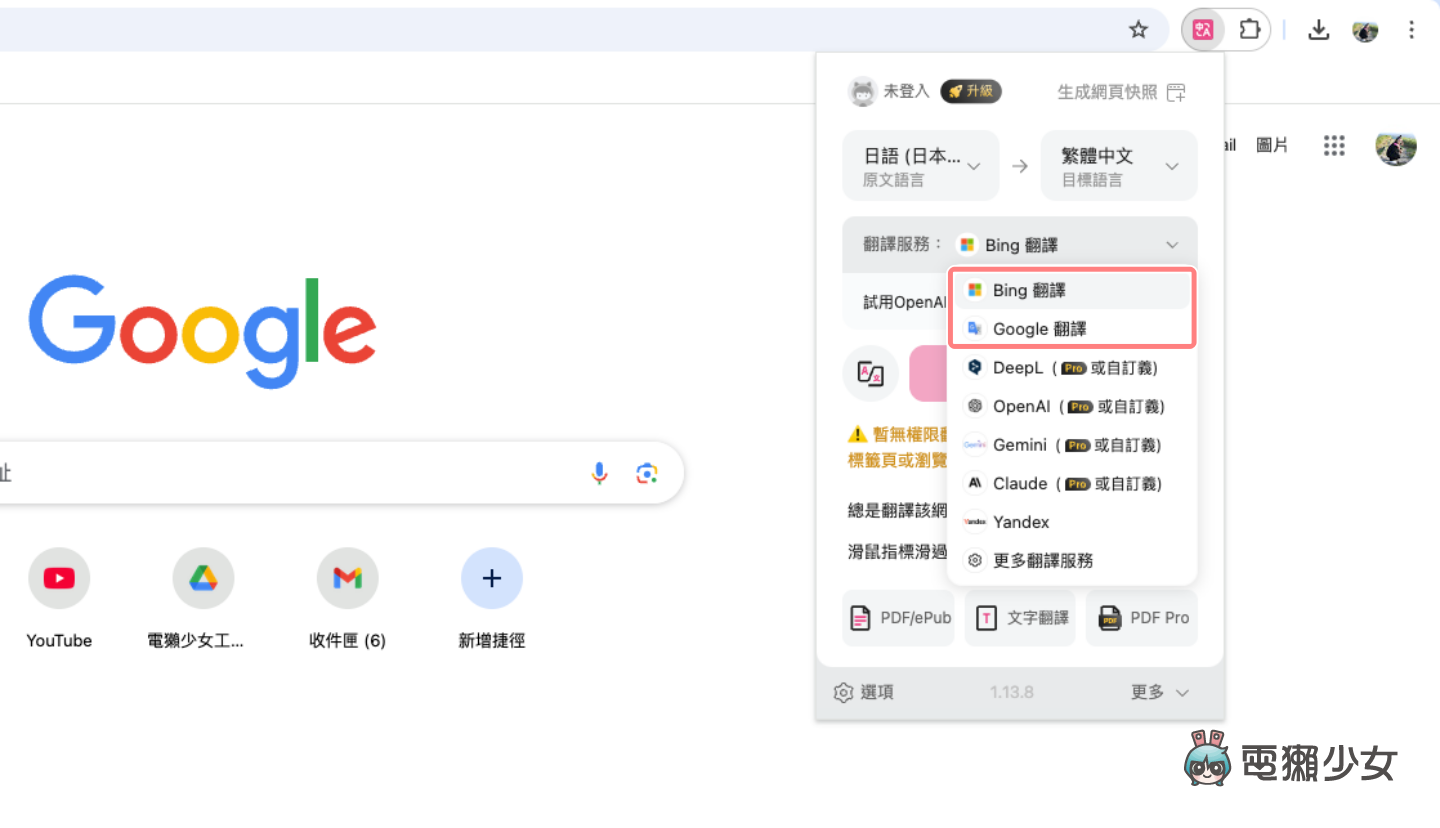This screenshot has width=1440, height=828.
Task: Click the version number 1.13.8
Action: coord(1011,692)
